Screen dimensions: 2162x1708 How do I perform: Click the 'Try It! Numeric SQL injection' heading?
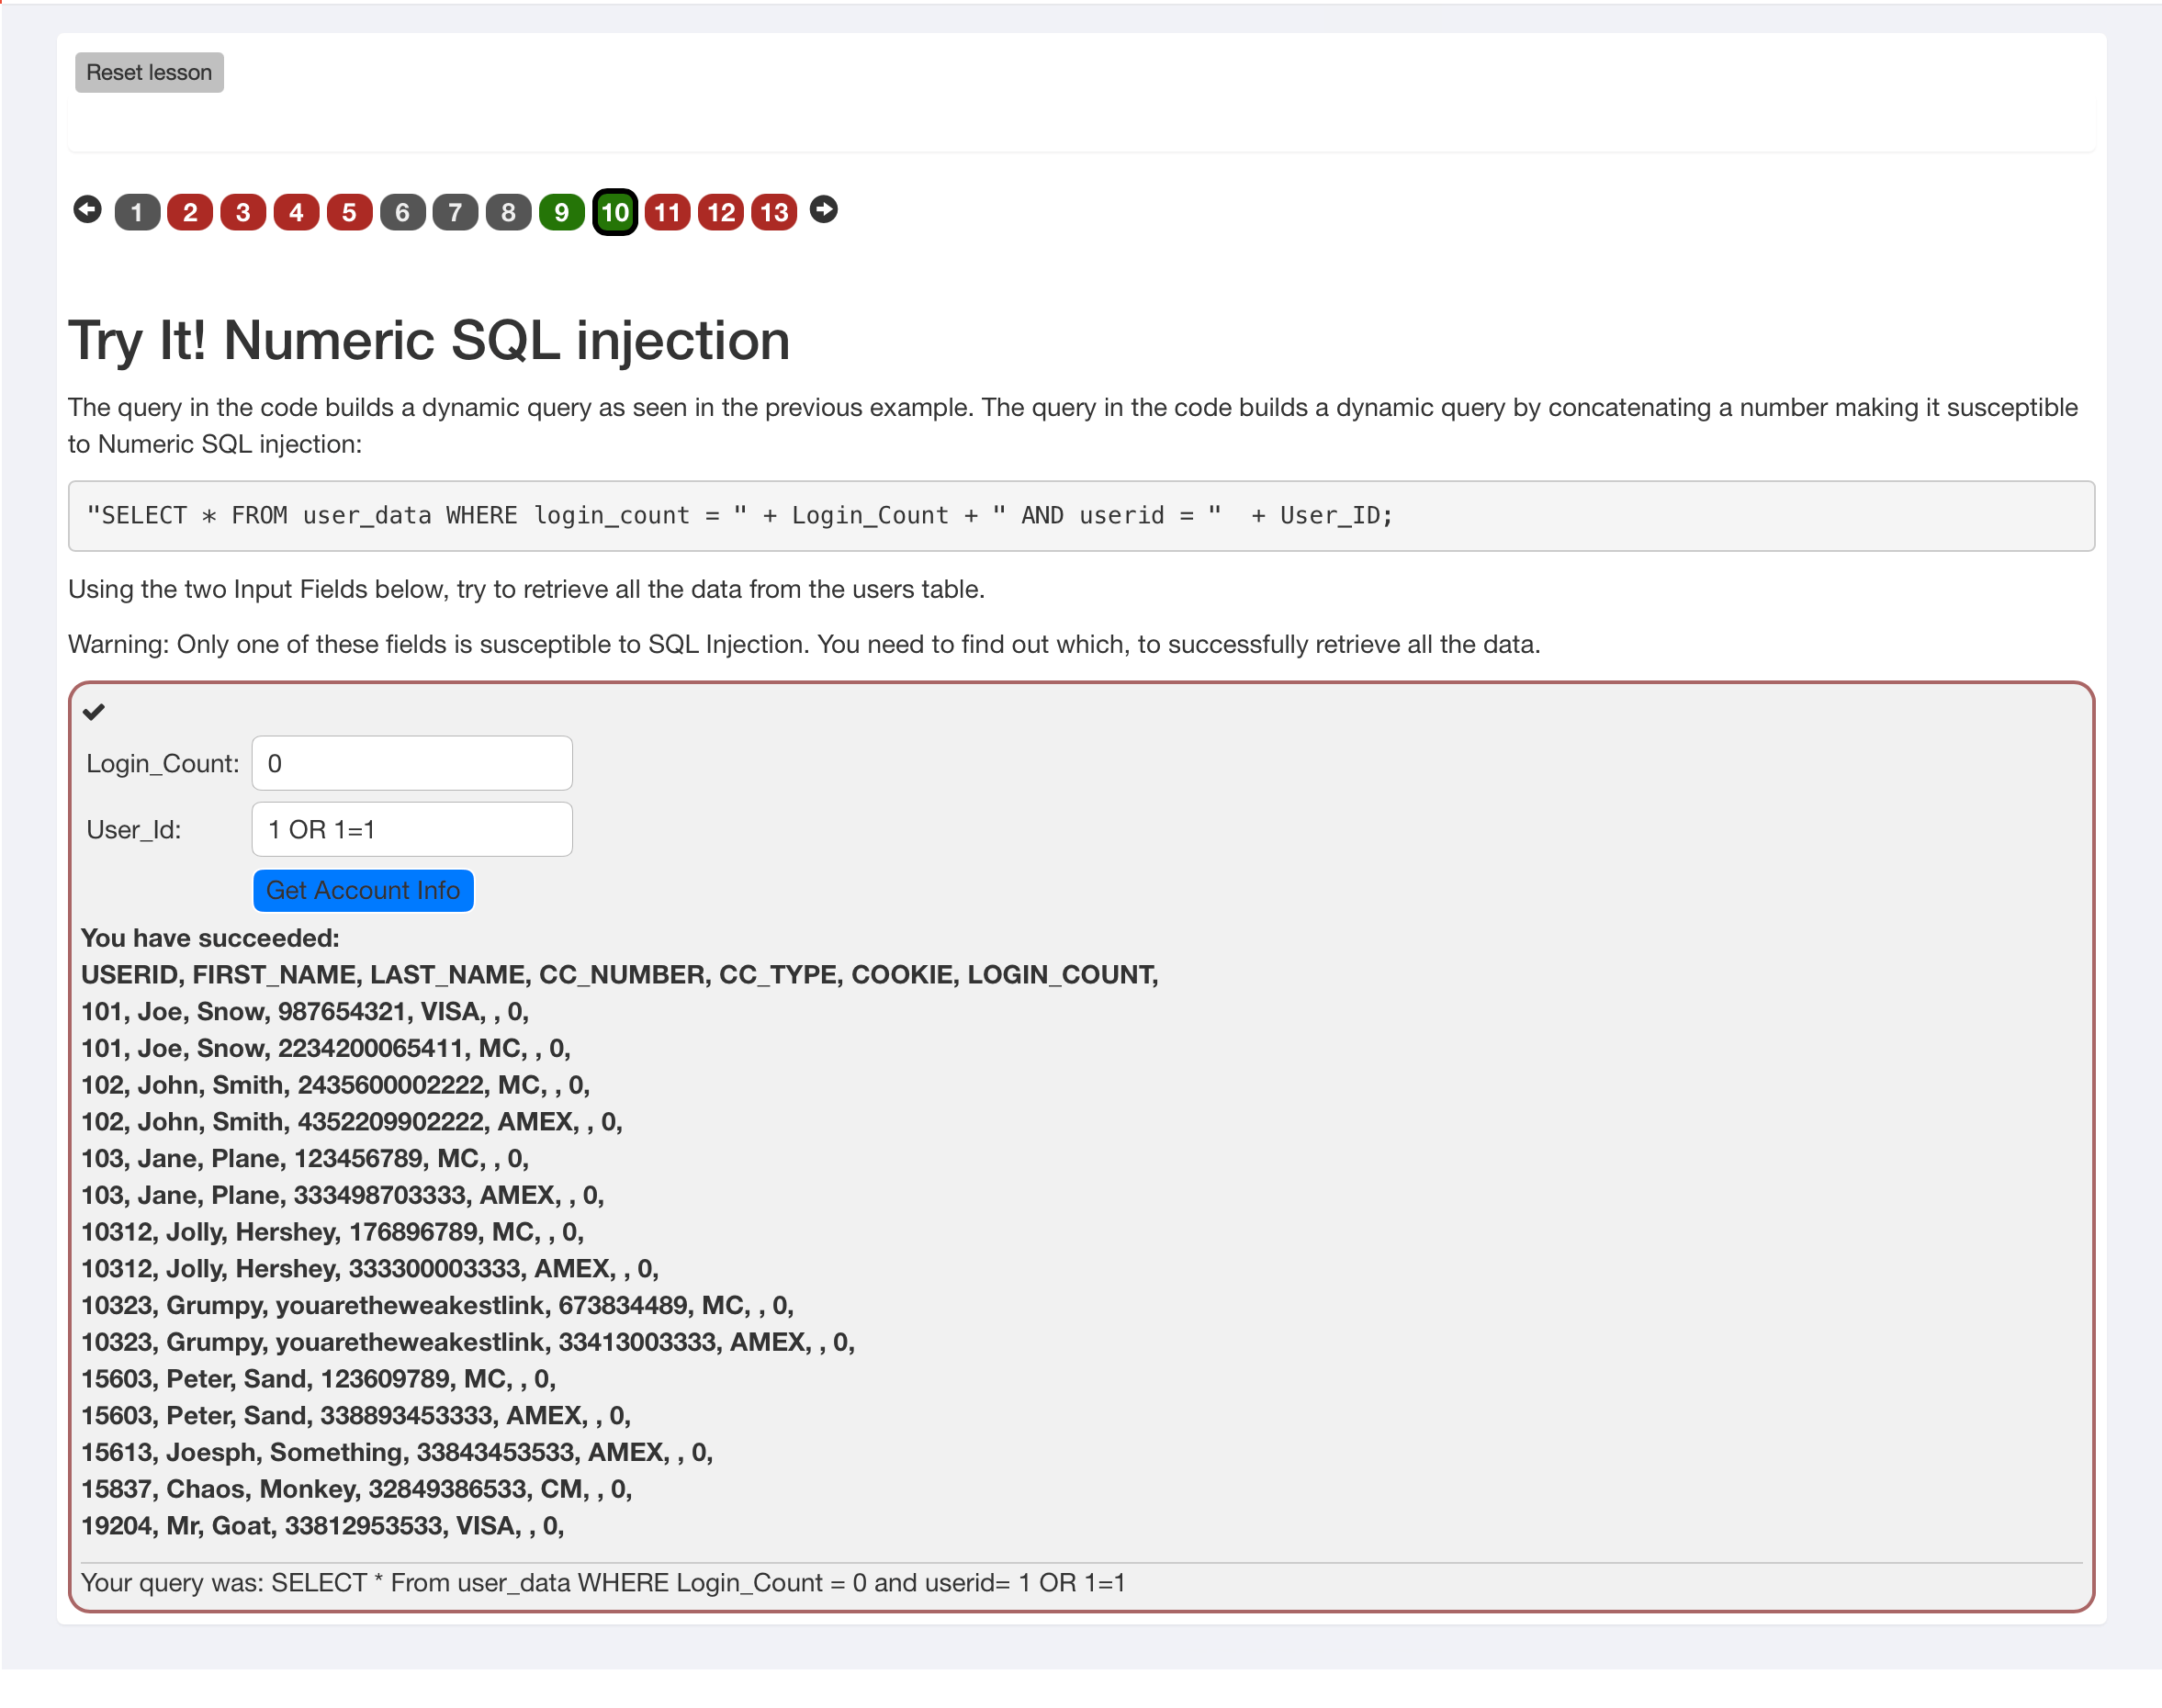pos(429,340)
